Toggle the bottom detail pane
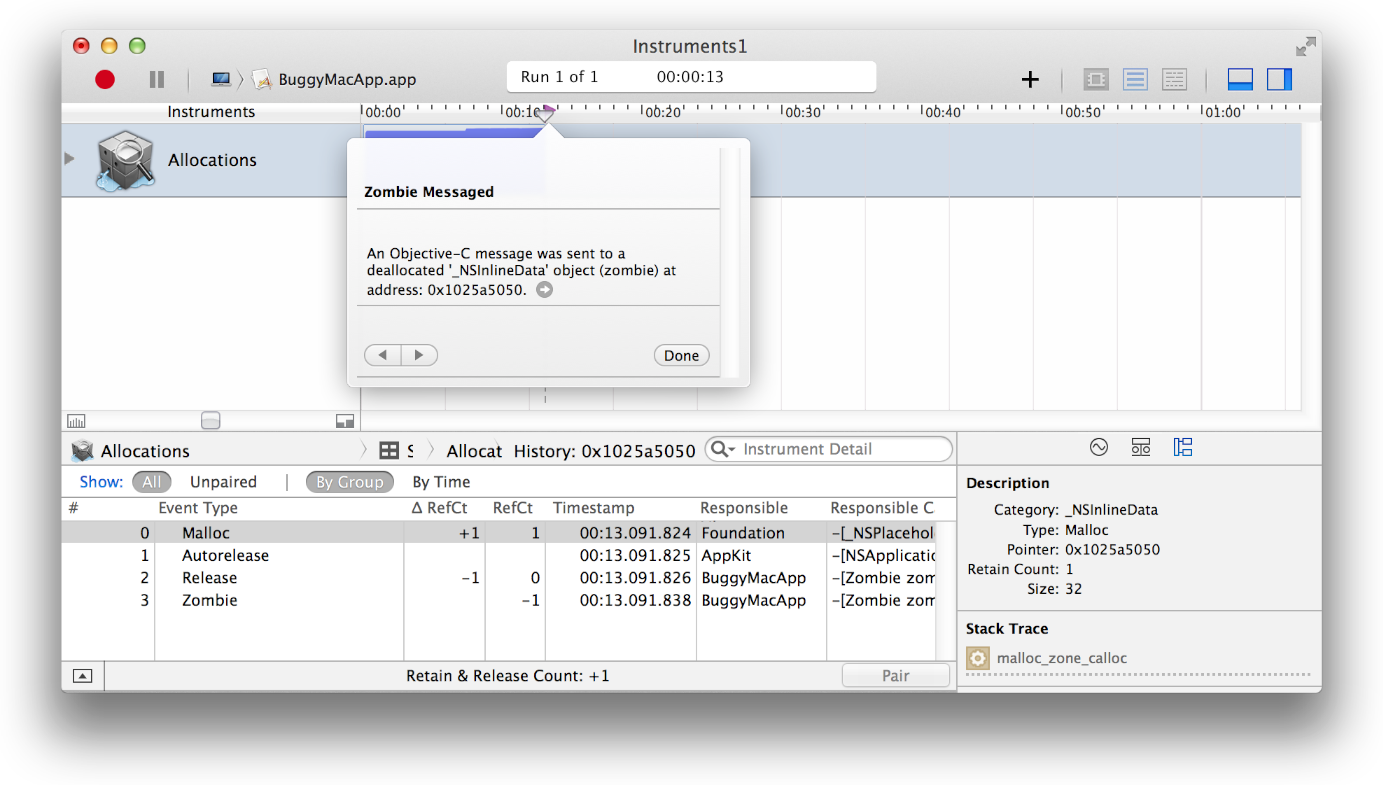This screenshot has width=1383, height=785. click(x=1241, y=79)
